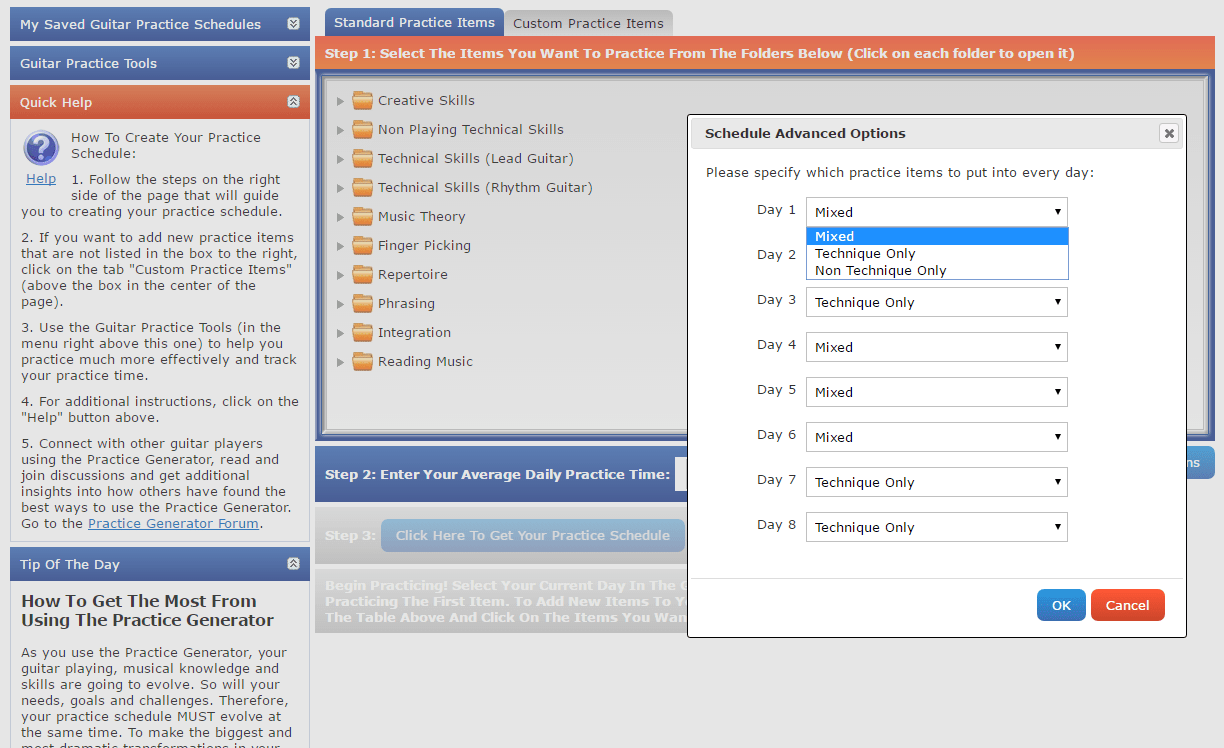Screen dimensions: 1224x748
Task: Click the Phrasing folder icon
Action: [x=362, y=303]
